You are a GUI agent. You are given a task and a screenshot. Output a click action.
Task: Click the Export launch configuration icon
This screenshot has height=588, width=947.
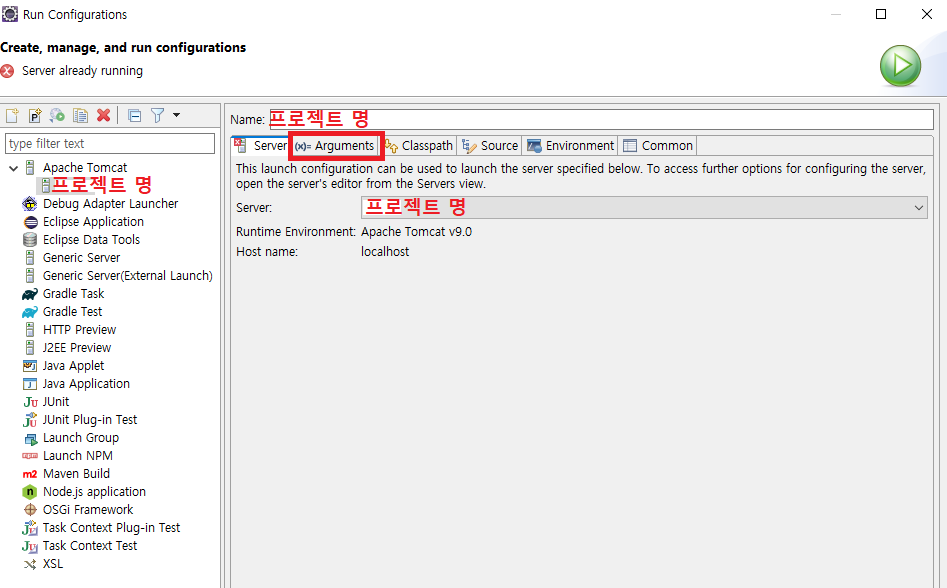coord(57,115)
